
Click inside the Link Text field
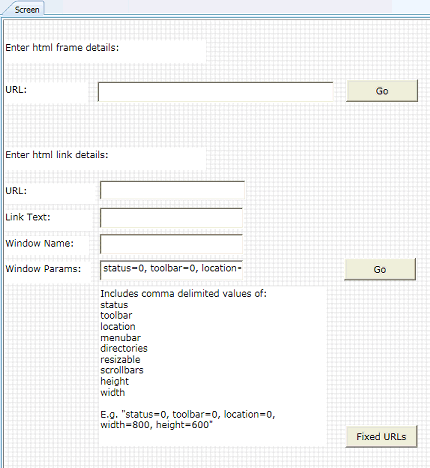(171, 218)
